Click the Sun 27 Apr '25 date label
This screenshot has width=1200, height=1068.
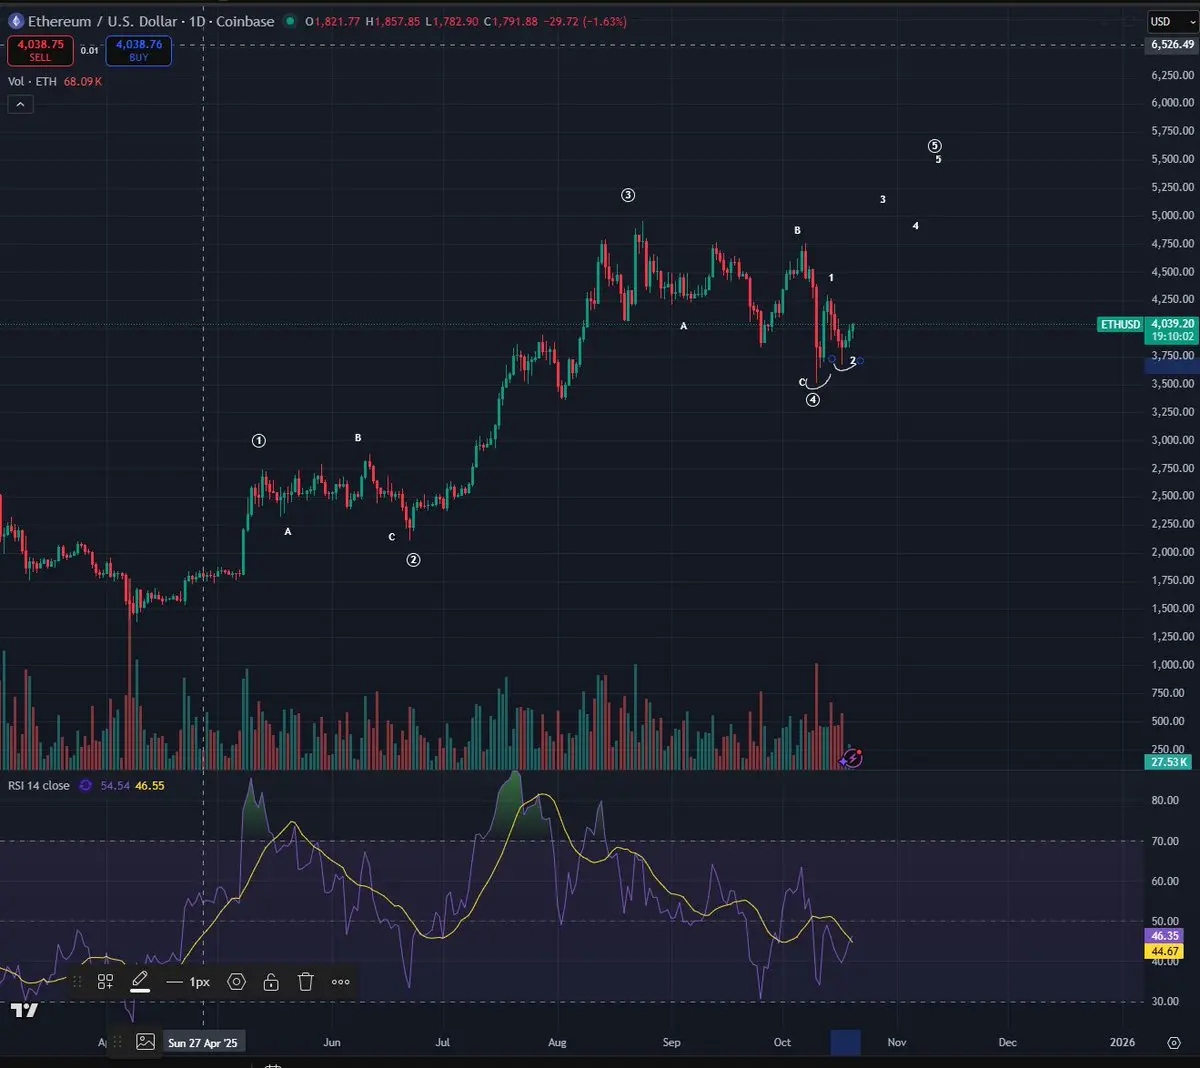click(203, 1043)
